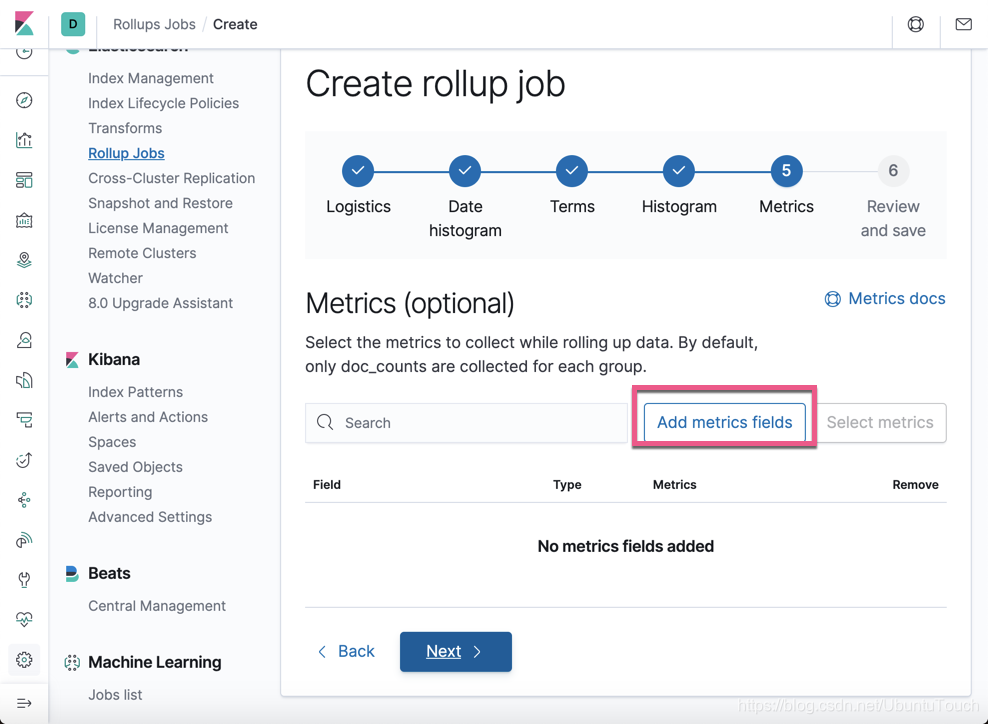988x724 pixels.
Task: Open the D space avatar
Action: click(x=73, y=24)
